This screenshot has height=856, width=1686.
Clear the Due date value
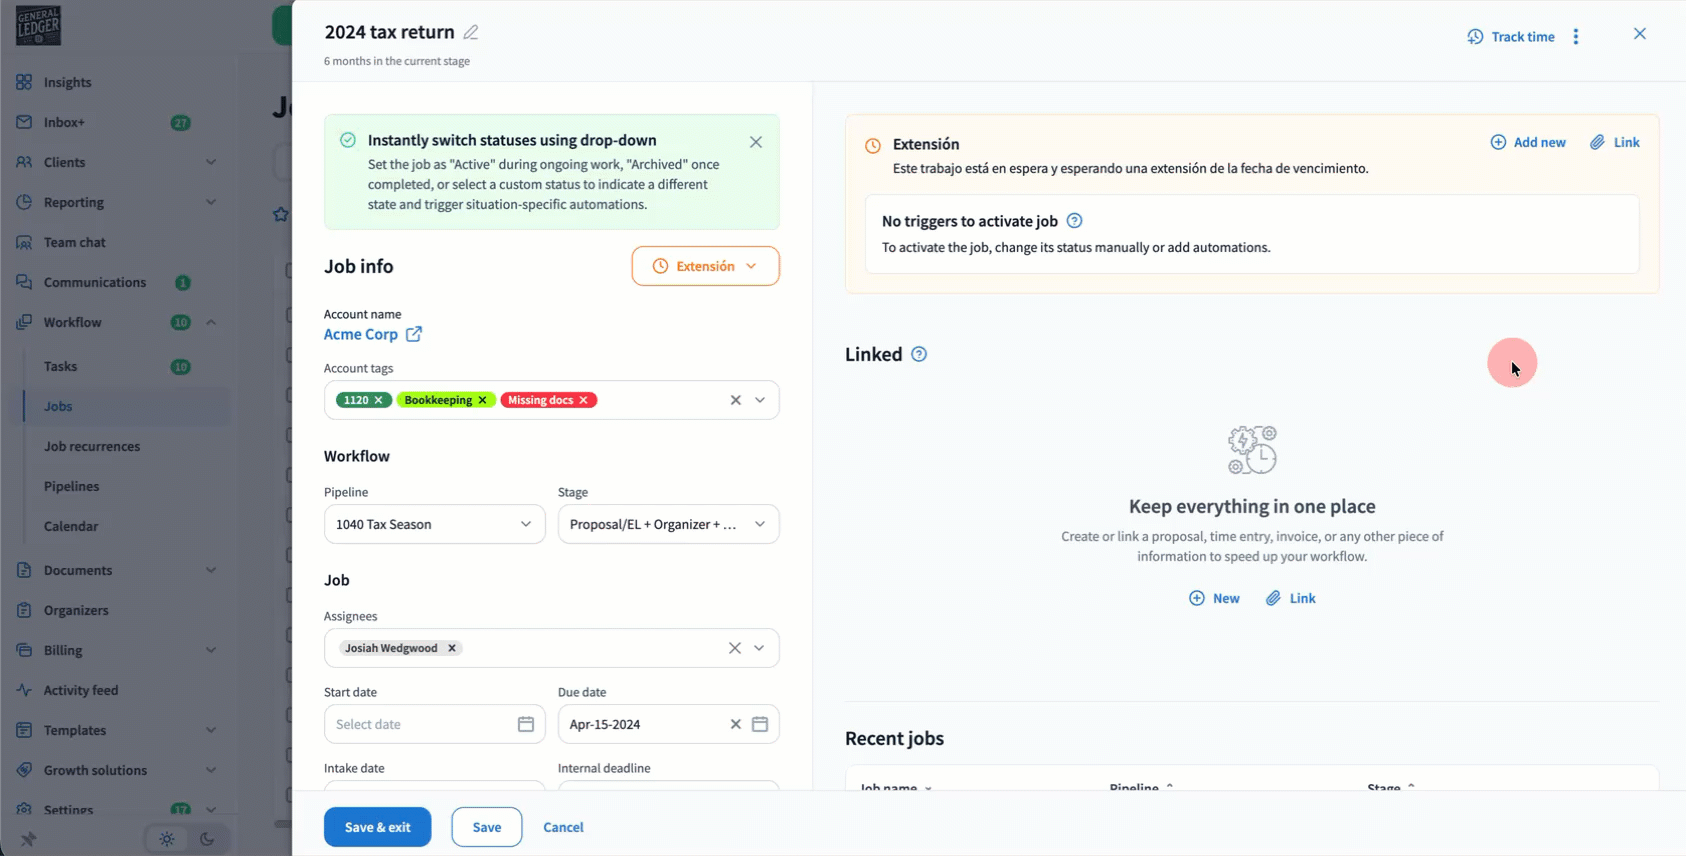tap(736, 724)
